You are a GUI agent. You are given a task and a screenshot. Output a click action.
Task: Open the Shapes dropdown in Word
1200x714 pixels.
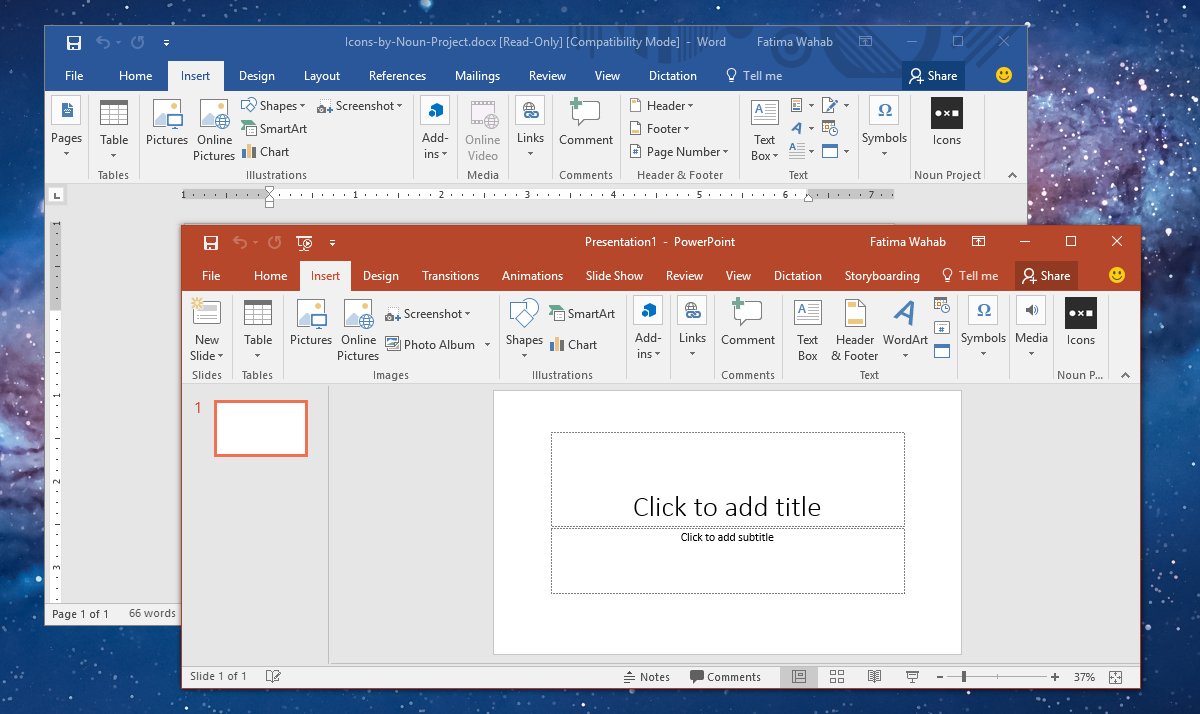pos(273,106)
